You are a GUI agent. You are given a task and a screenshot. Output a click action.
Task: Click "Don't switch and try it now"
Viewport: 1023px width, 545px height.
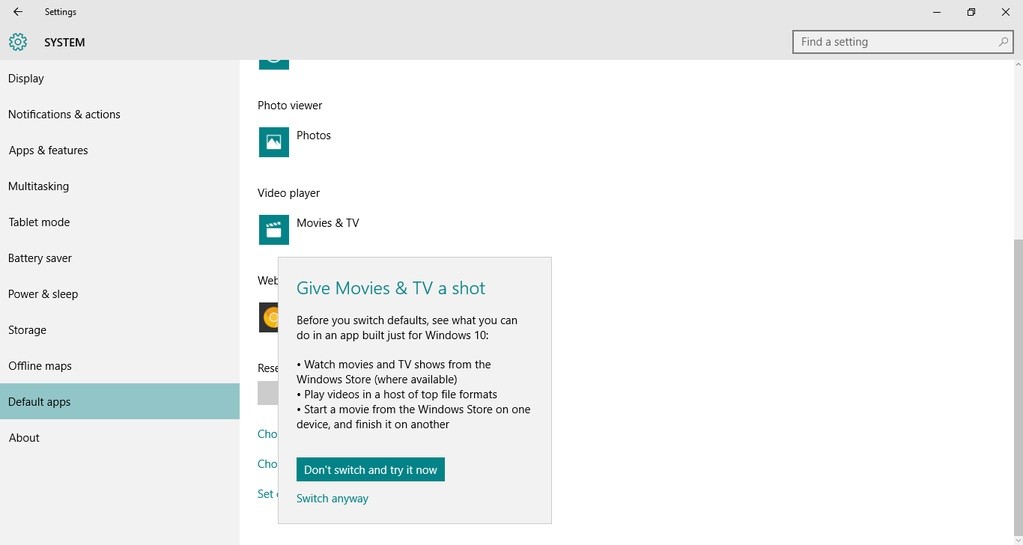pyautogui.click(x=371, y=469)
